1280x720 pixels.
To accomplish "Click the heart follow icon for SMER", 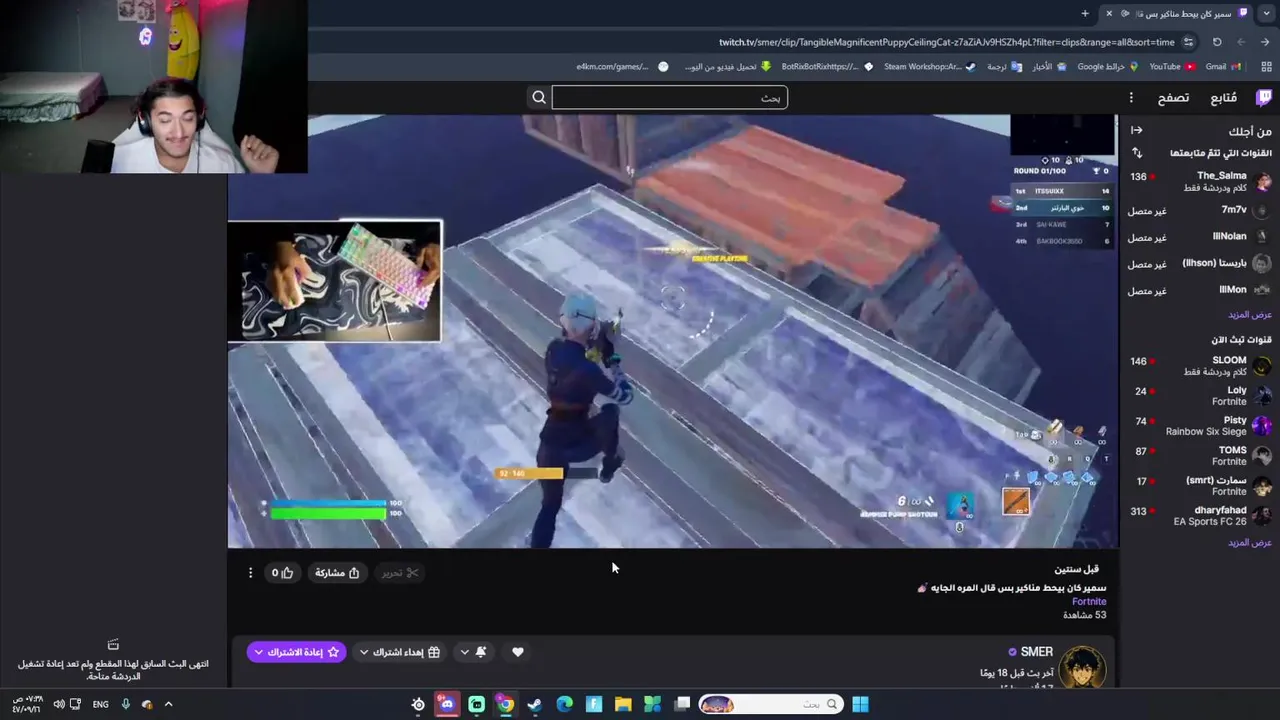I will click(x=517, y=652).
